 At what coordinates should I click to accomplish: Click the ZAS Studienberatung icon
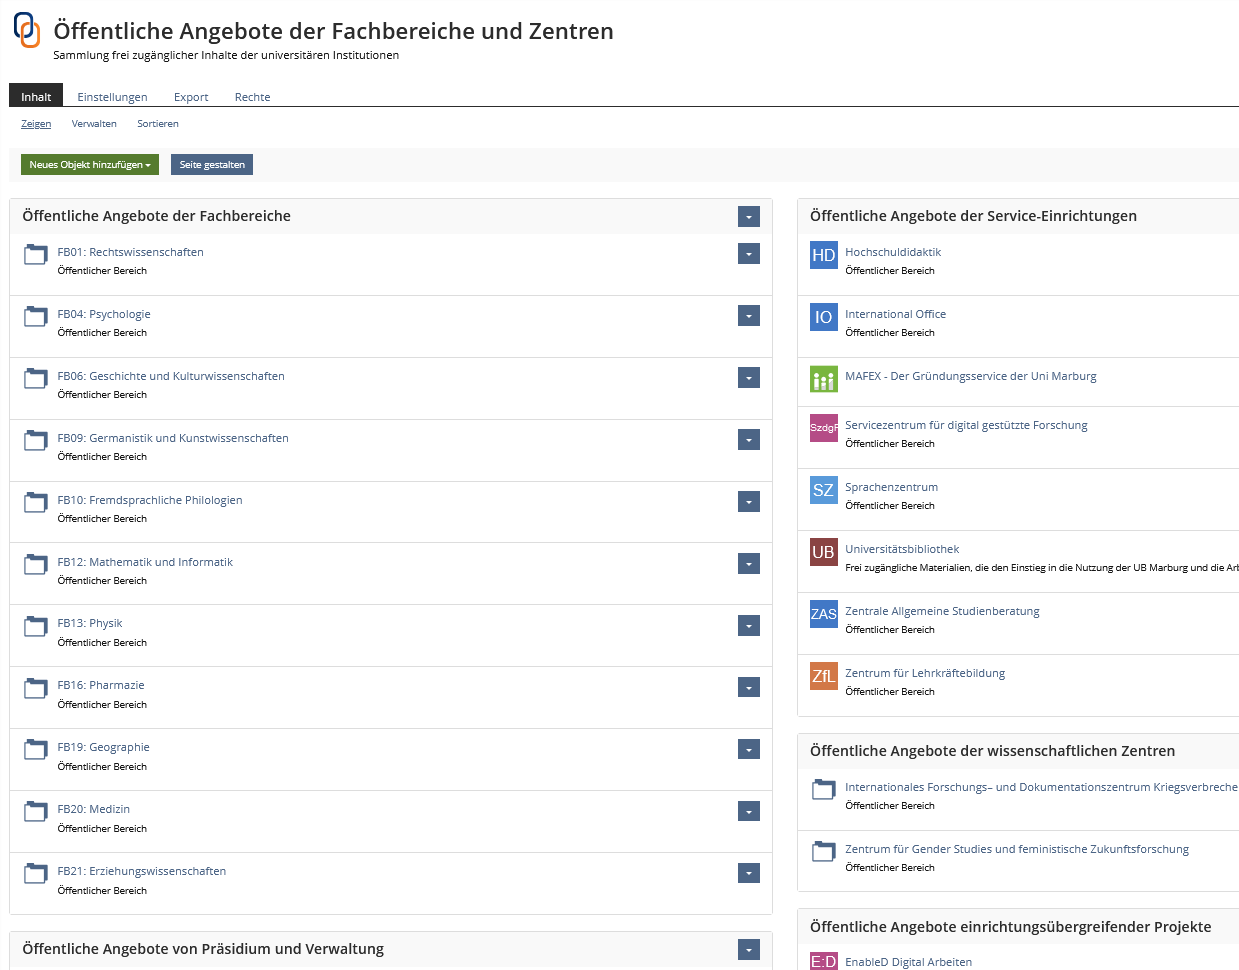click(x=823, y=614)
